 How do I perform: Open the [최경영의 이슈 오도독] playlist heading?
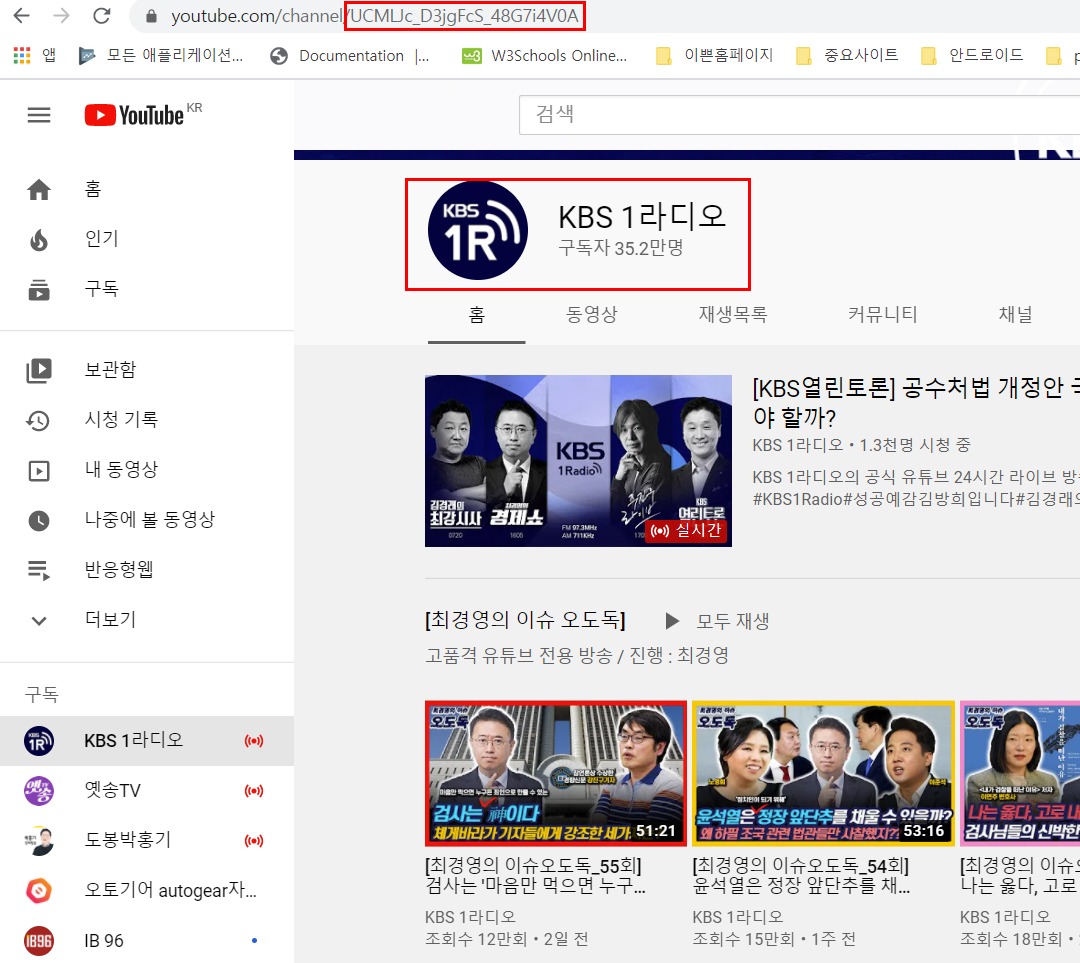click(526, 620)
